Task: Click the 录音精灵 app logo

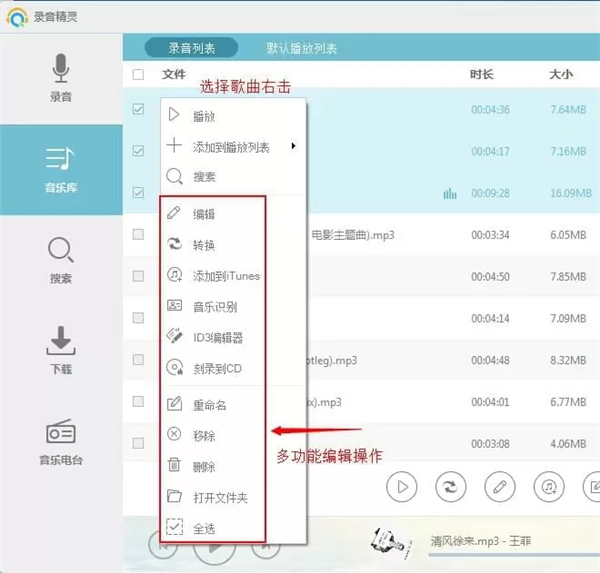Action: (17, 17)
